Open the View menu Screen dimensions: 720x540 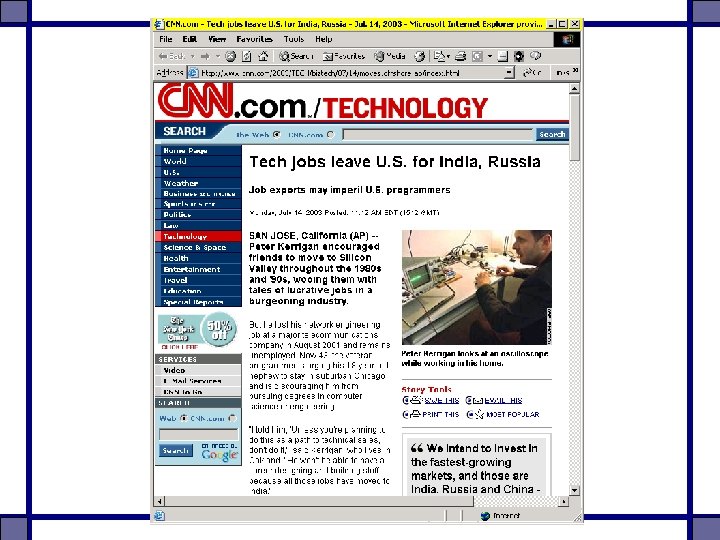click(x=217, y=39)
